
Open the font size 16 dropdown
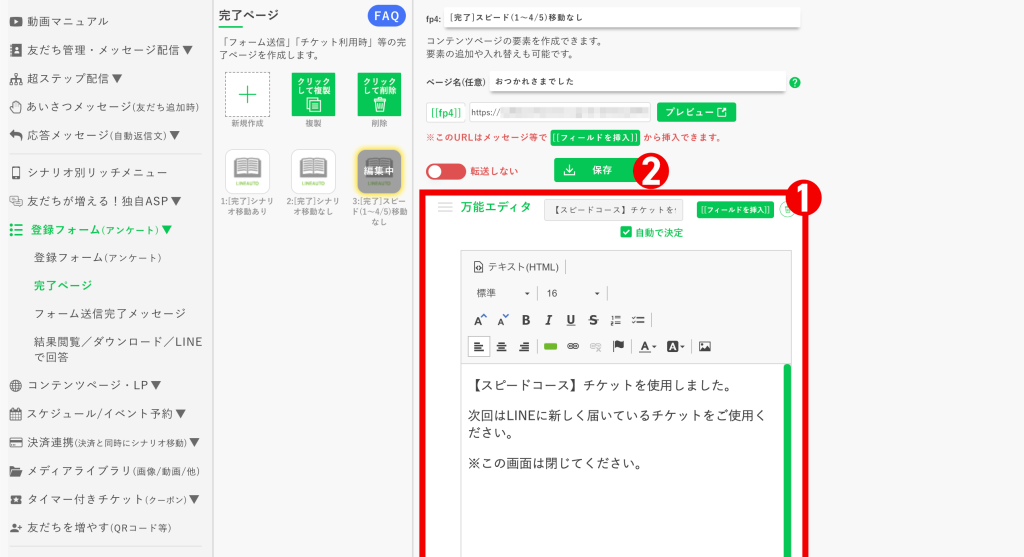pyautogui.click(x=573, y=293)
